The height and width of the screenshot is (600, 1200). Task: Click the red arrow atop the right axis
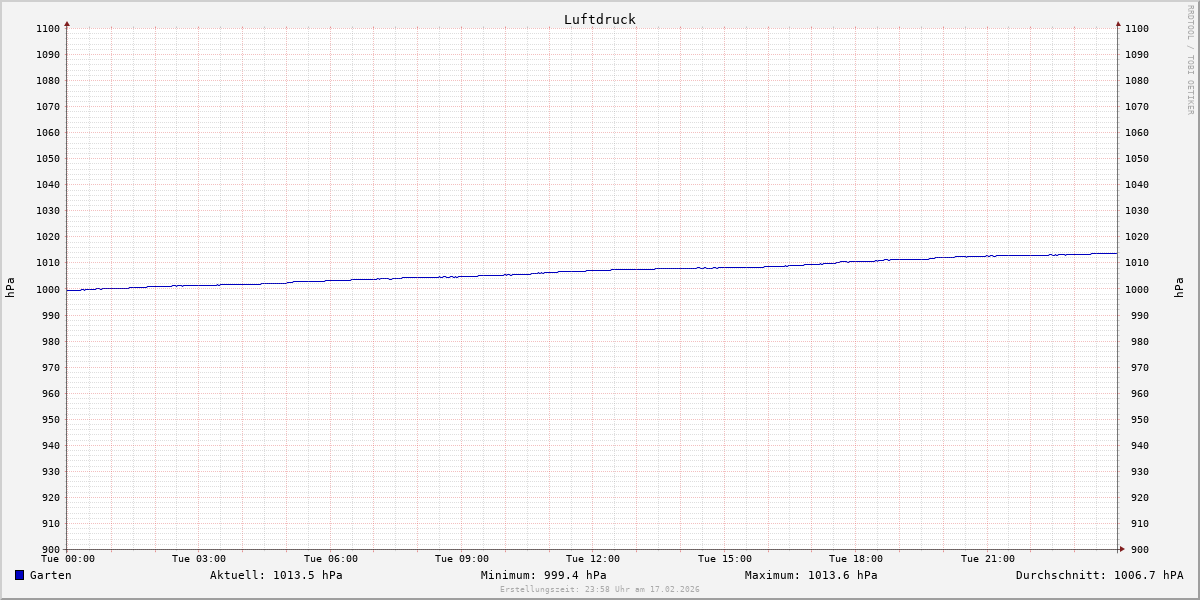point(1118,23)
